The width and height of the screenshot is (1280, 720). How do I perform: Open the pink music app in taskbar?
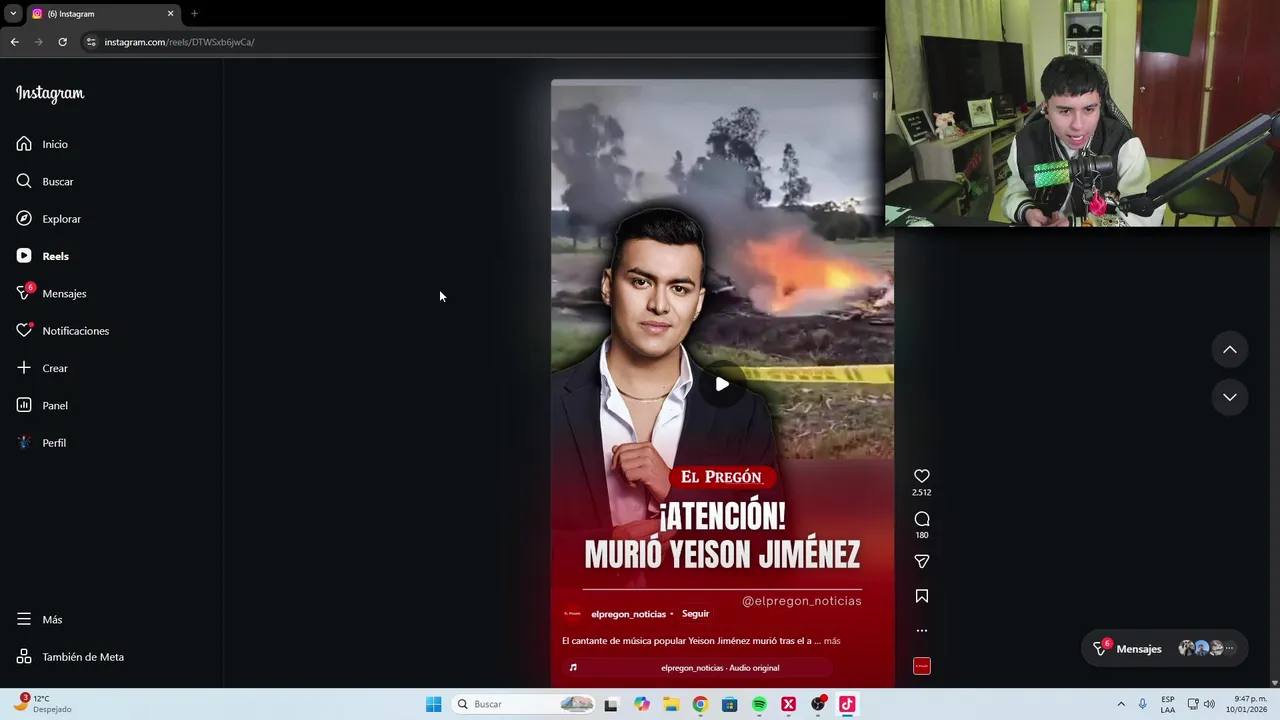coord(847,704)
